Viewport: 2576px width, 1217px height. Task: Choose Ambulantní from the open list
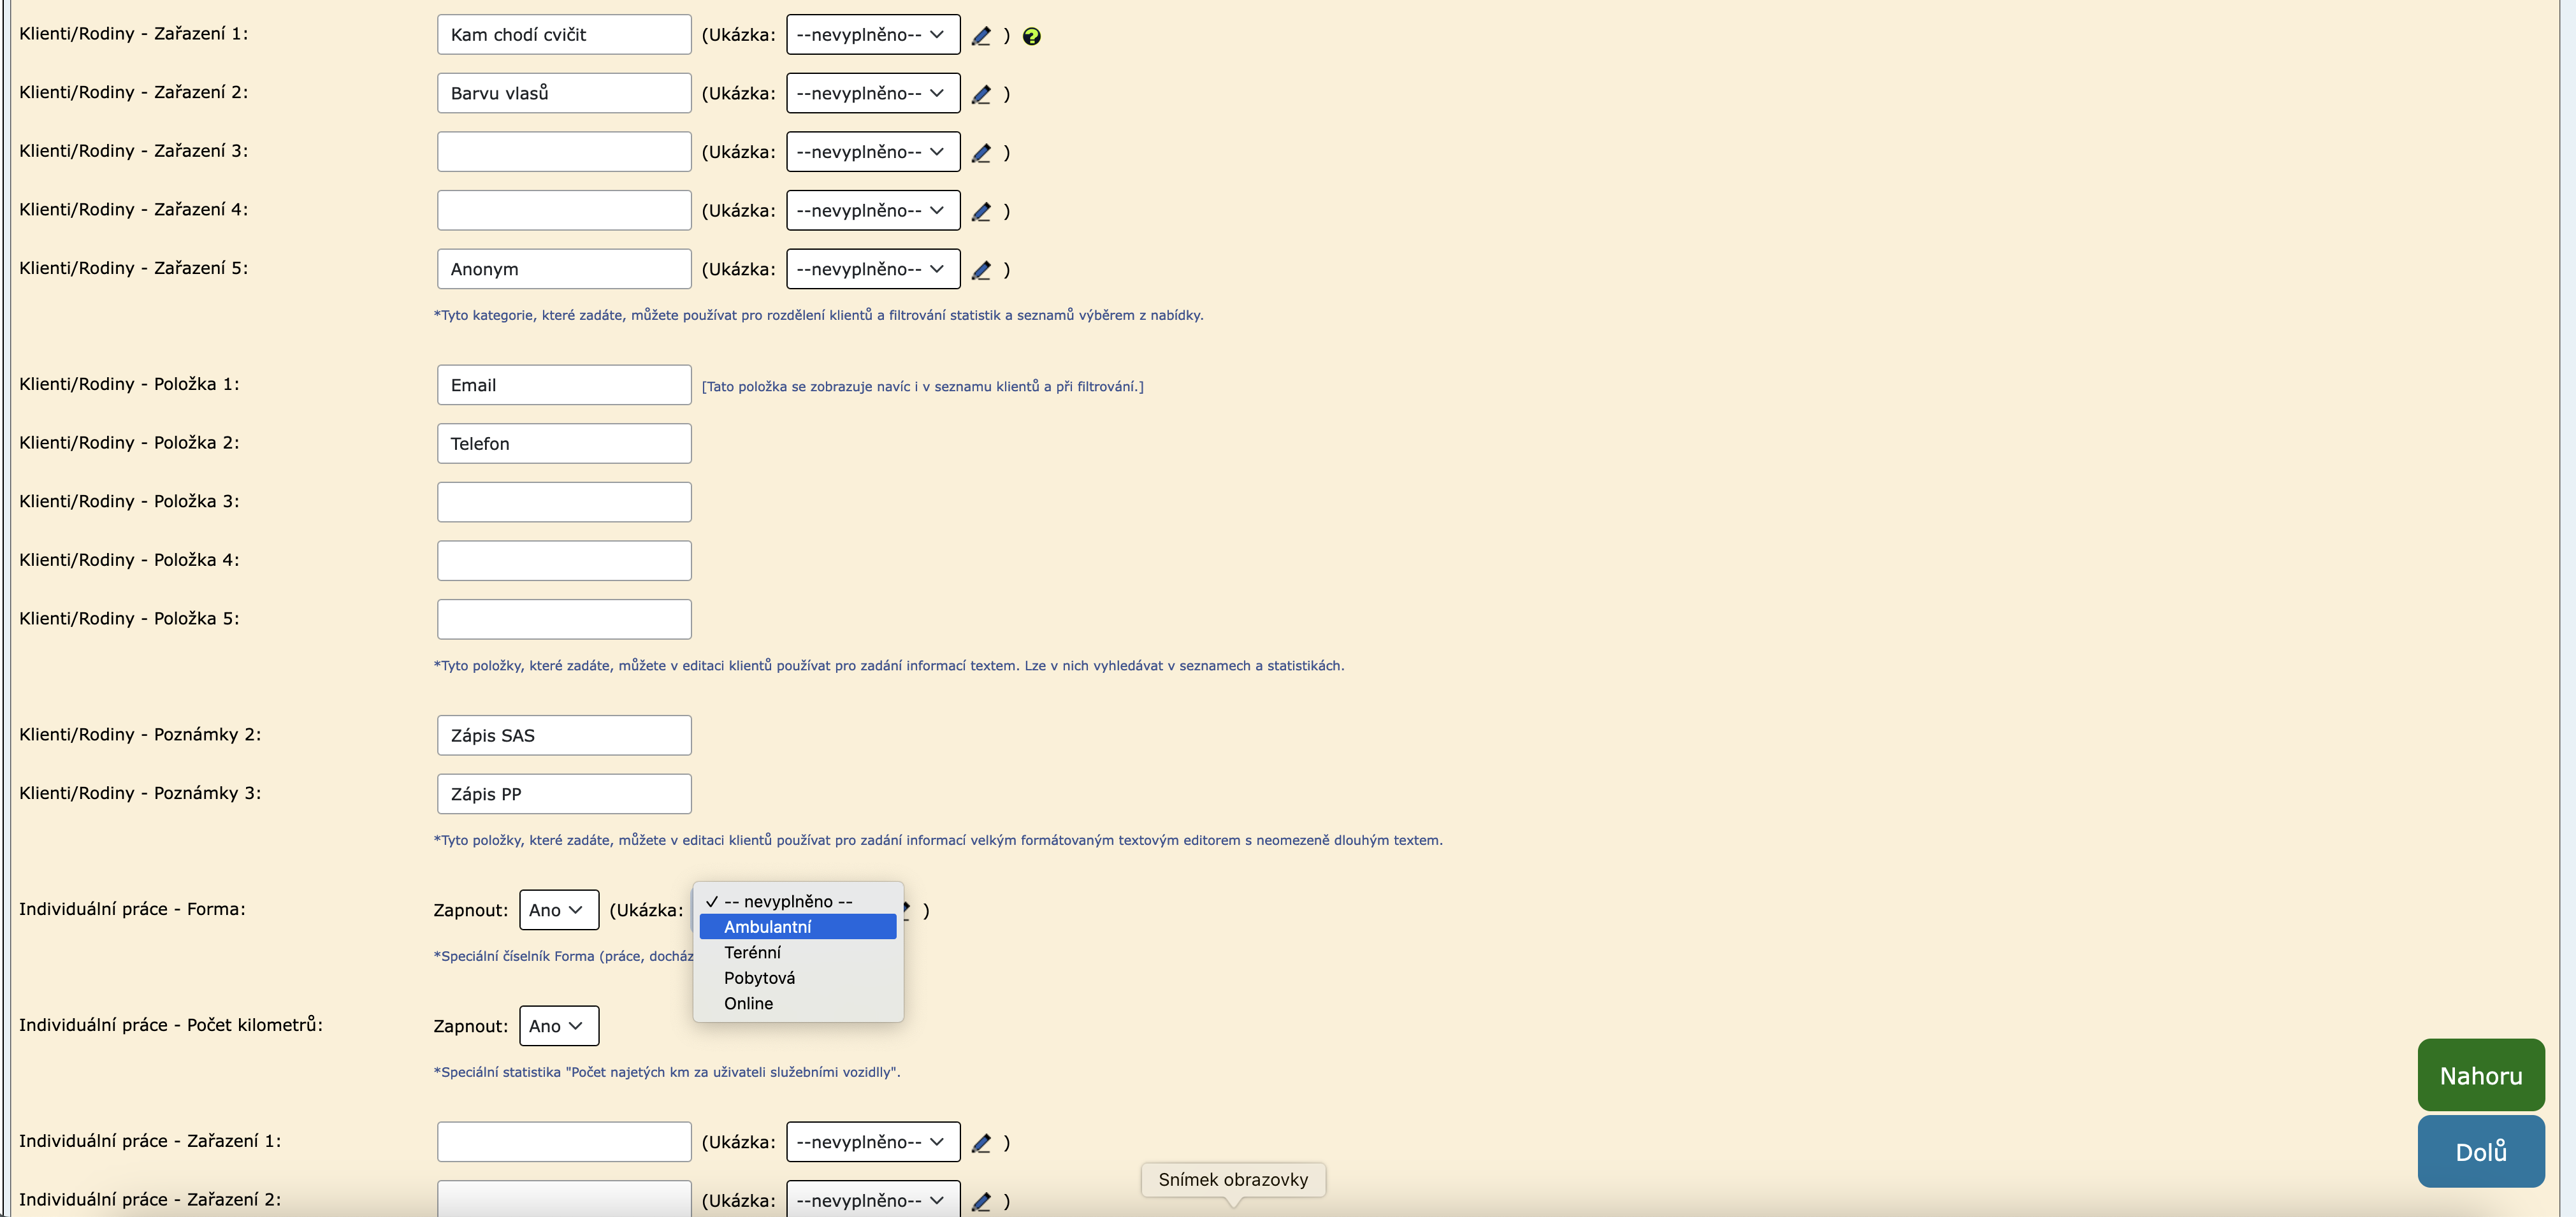click(x=767, y=927)
